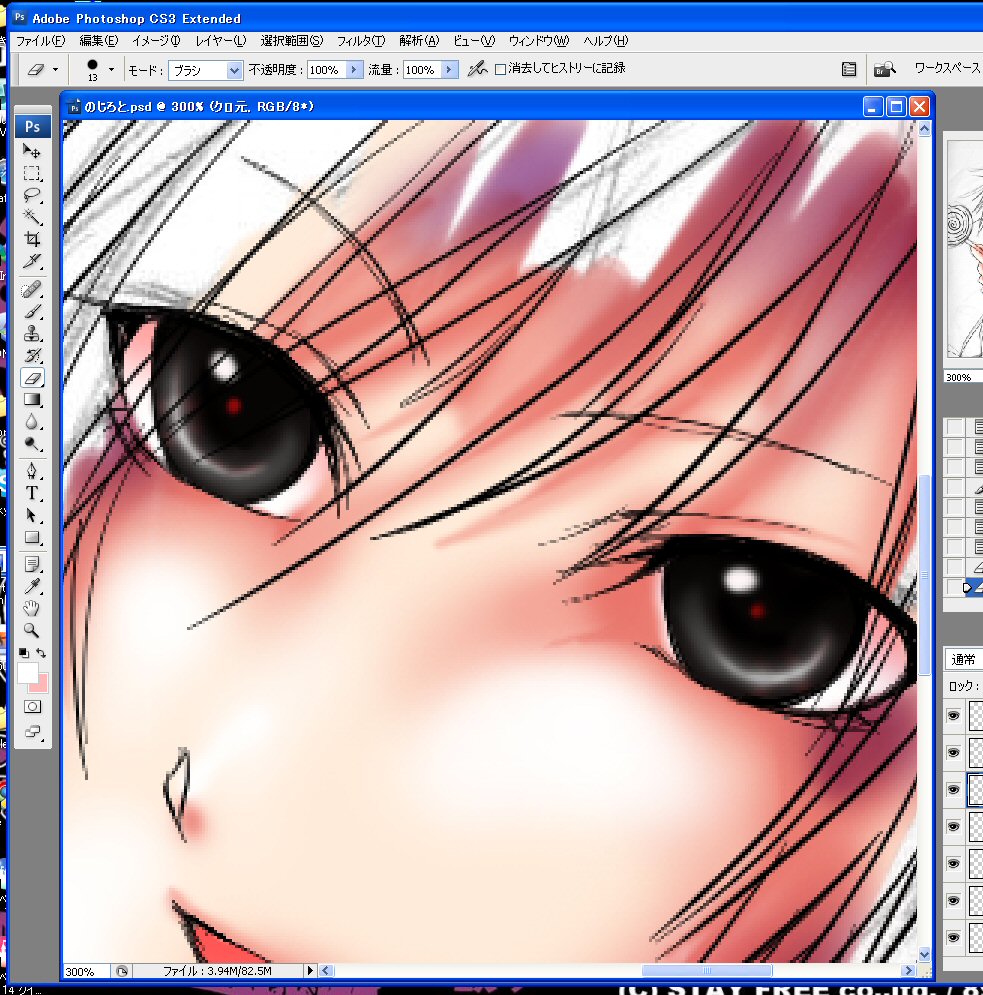Open the ファイル menu

coord(40,41)
